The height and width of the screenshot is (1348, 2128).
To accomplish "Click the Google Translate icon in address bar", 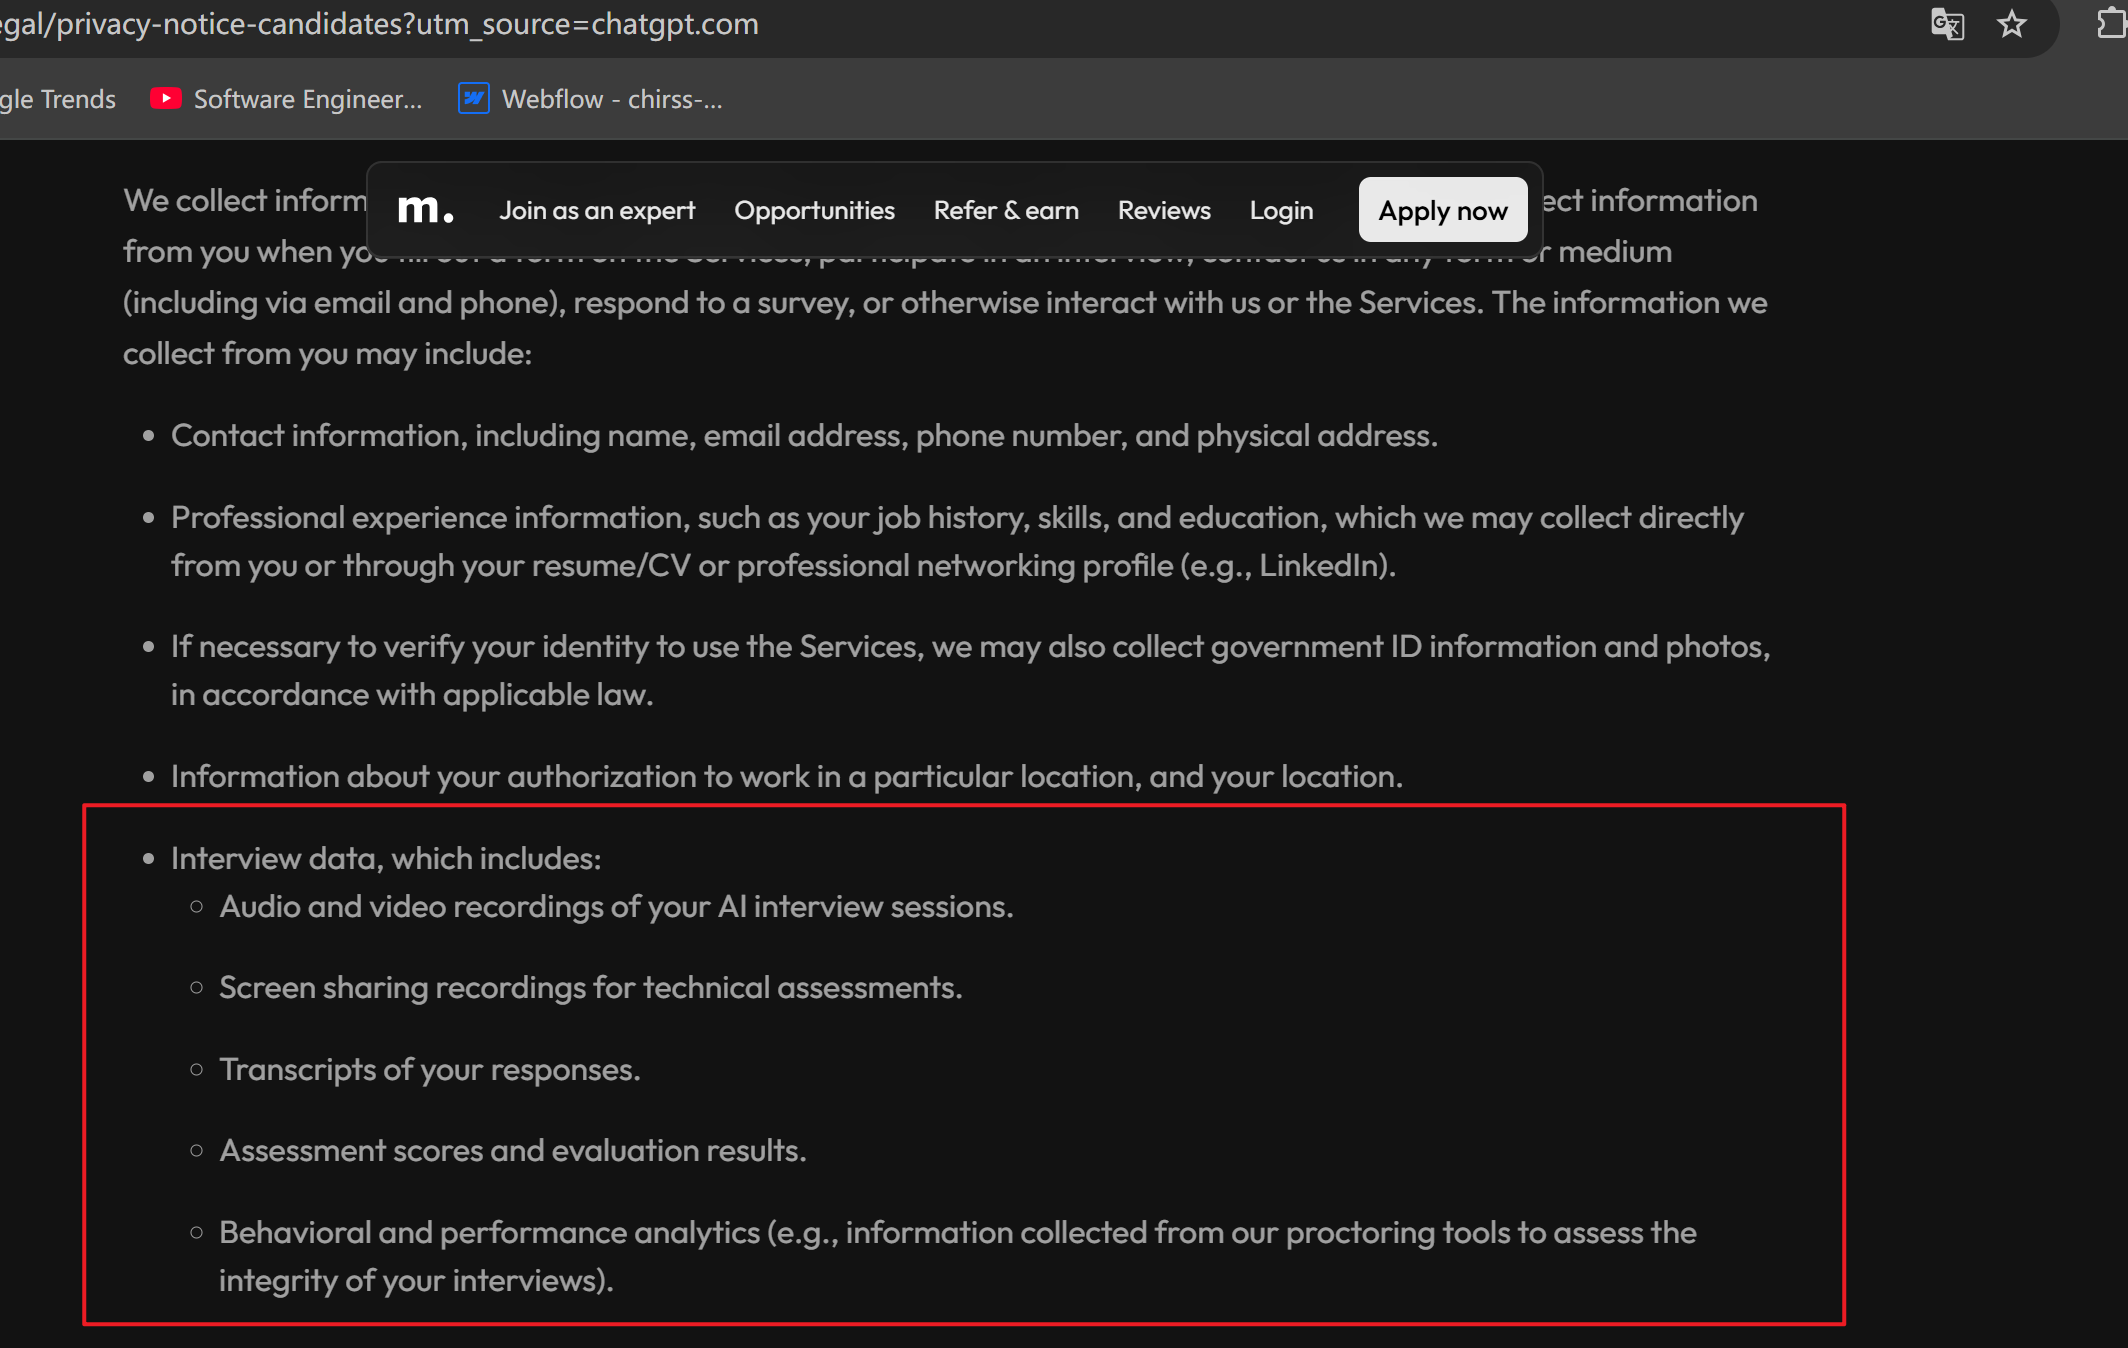I will (1947, 24).
